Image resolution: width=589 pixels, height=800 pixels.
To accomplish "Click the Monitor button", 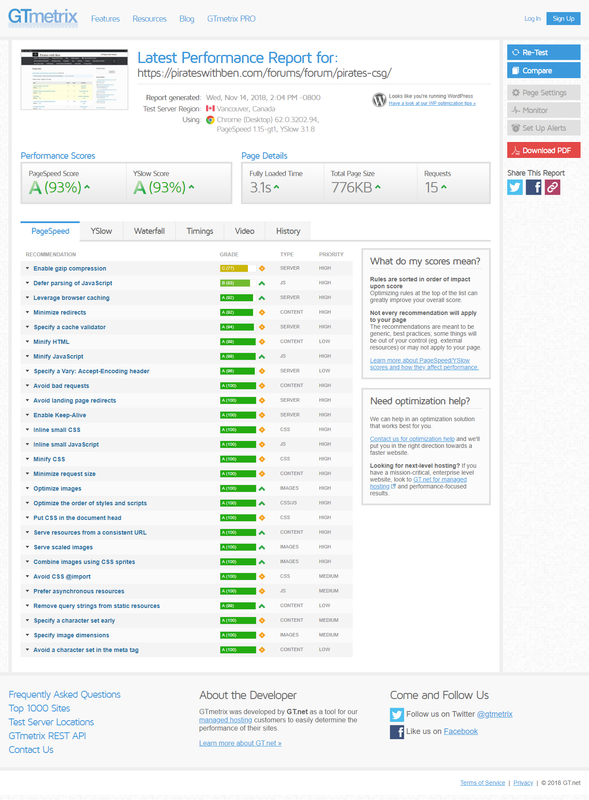I will pos(544,110).
